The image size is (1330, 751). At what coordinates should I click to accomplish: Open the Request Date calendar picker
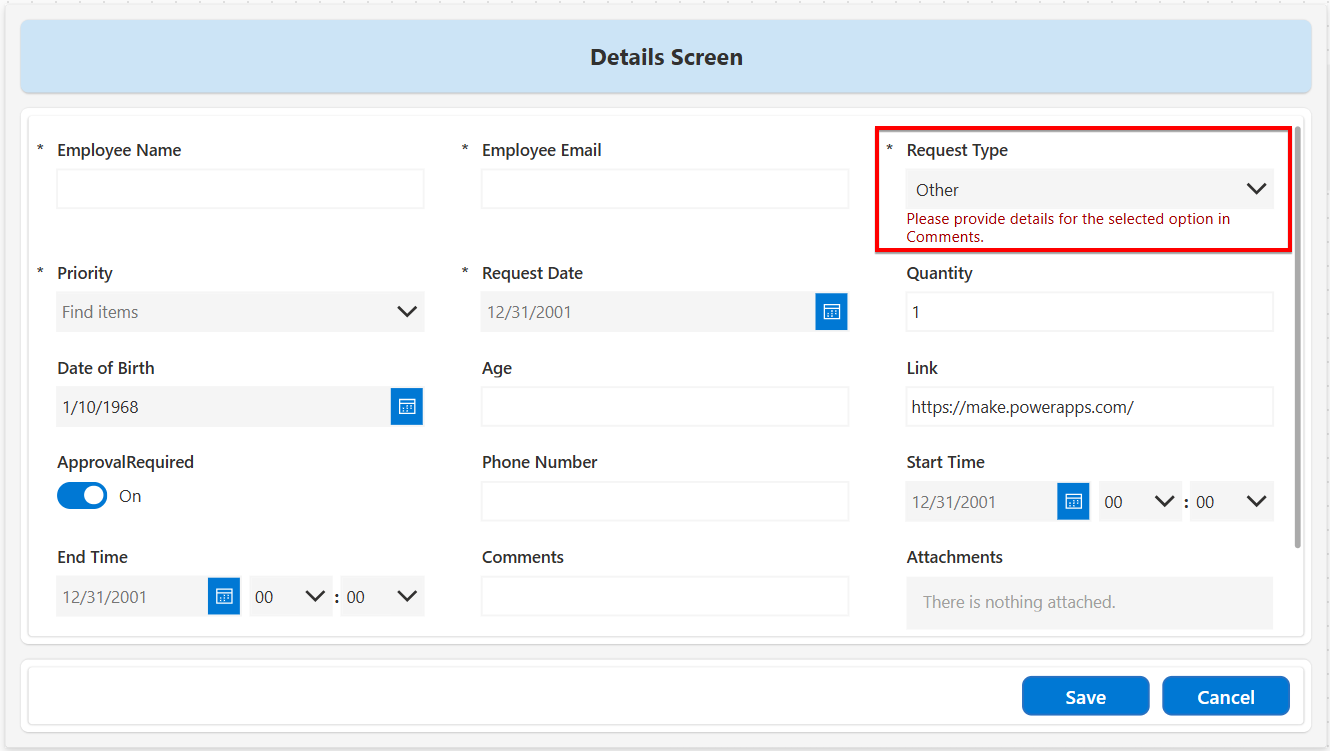coord(831,312)
